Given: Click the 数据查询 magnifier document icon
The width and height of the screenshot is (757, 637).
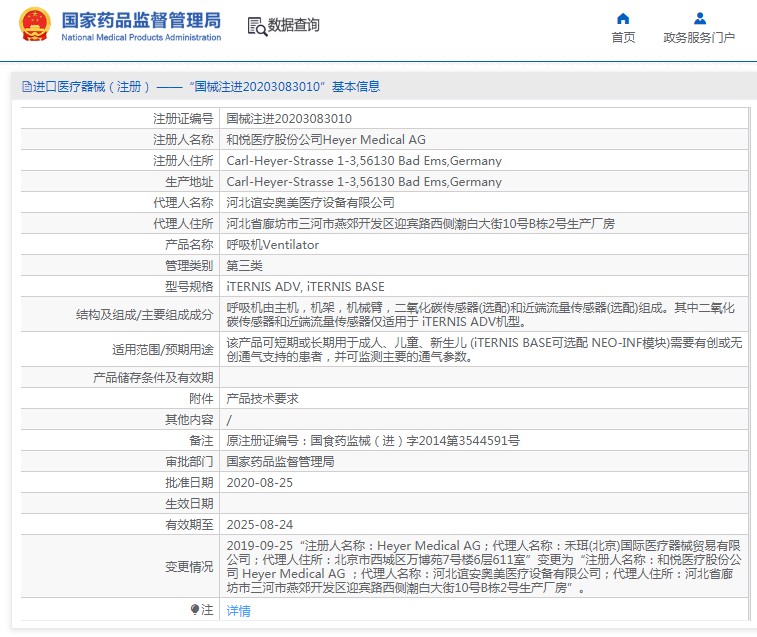Looking at the screenshot, I should tap(256, 25).
